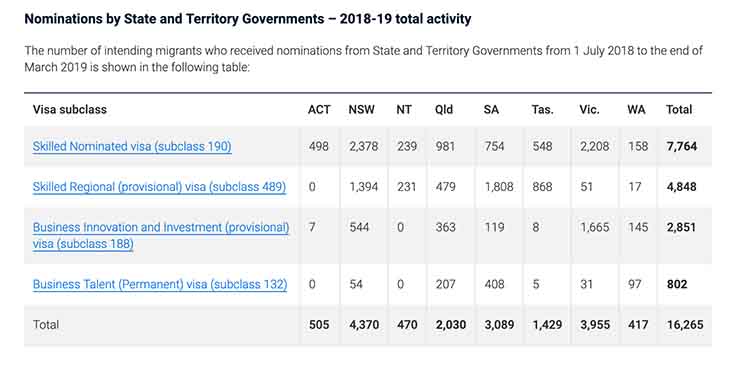
Task: Select the NT column header
Action: click(404, 110)
